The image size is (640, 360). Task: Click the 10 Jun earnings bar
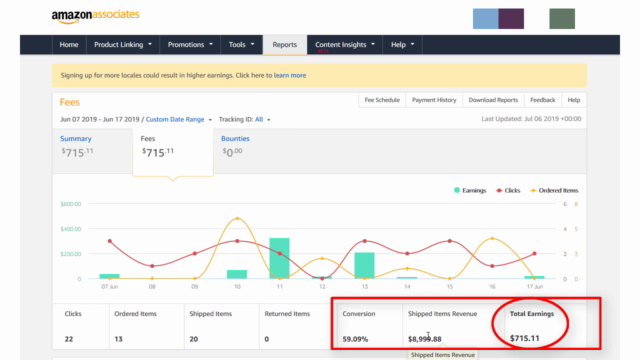pos(237,274)
